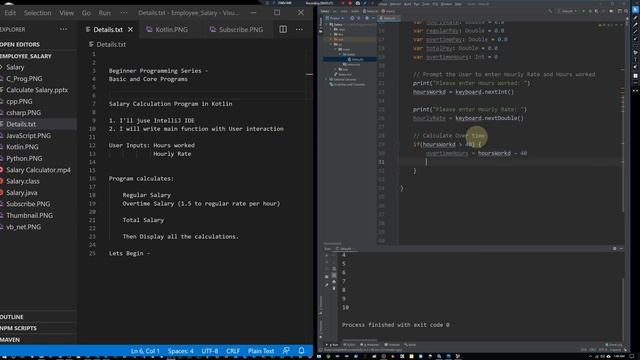Open the feedback icon in status bar
Screen dimensions: 640x360
(286, 351)
